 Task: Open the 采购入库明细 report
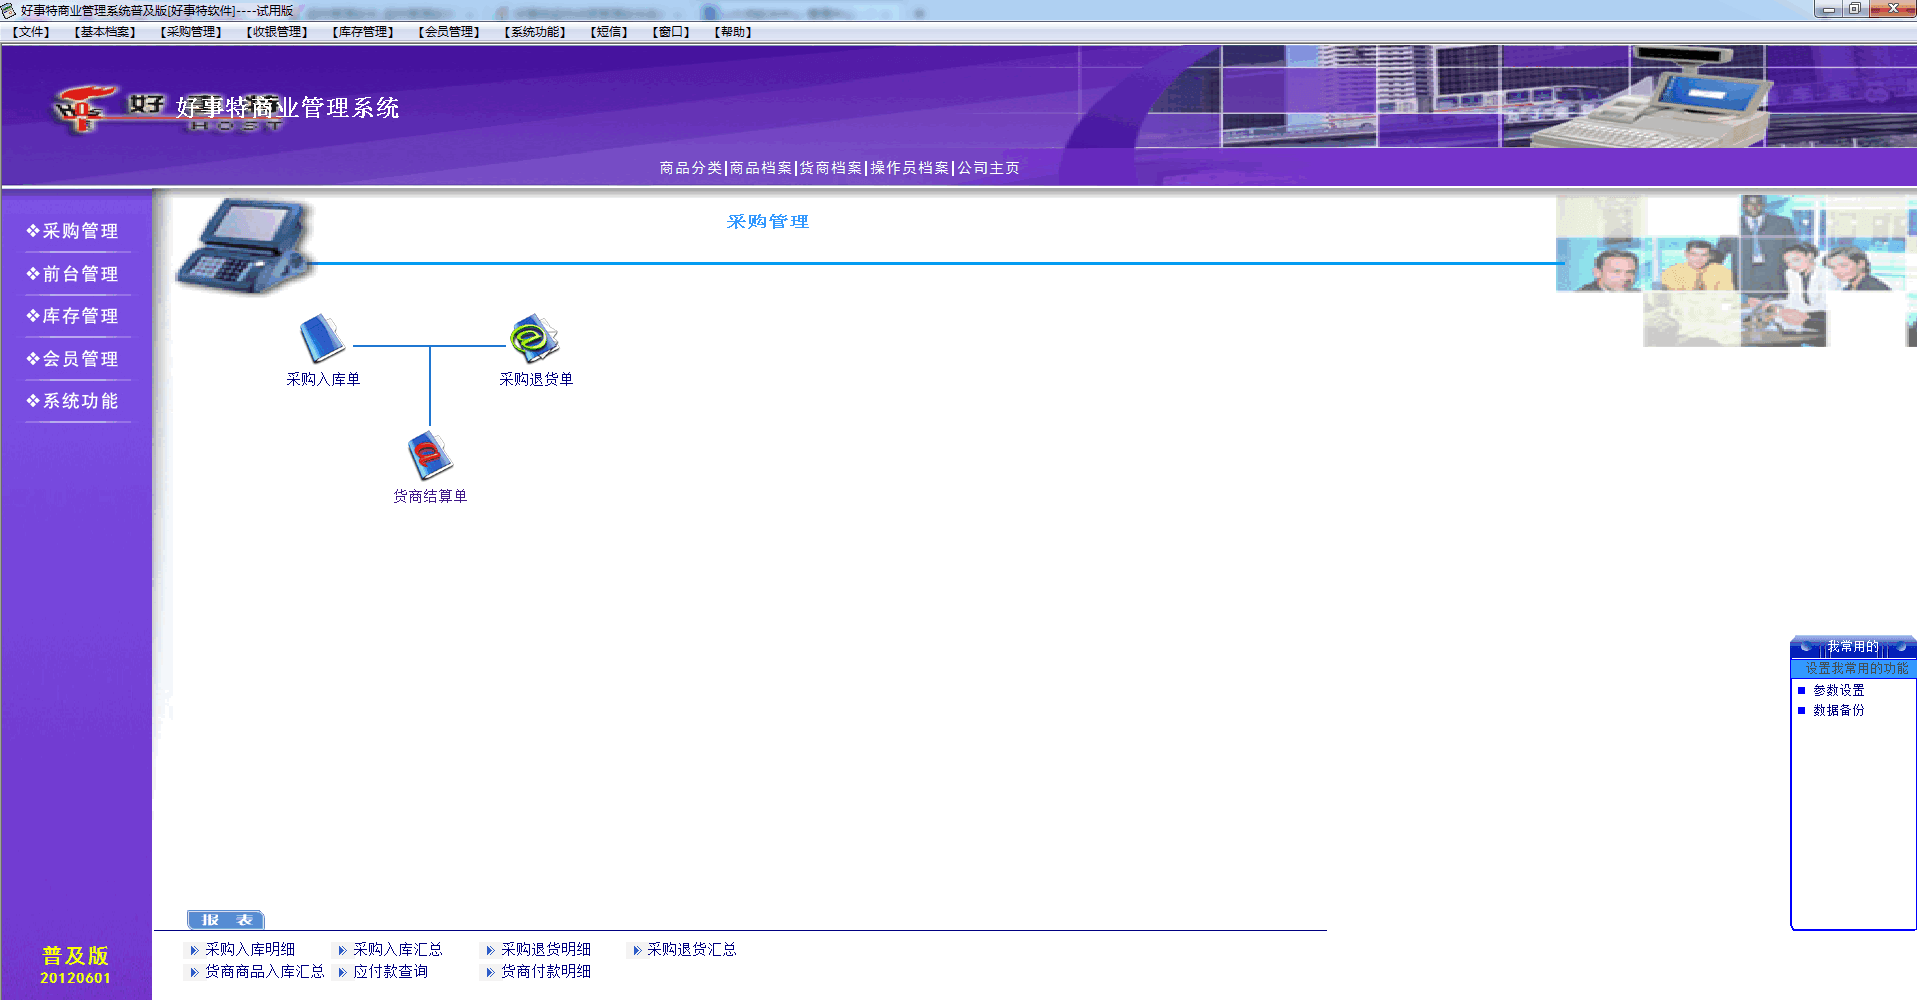click(249, 949)
